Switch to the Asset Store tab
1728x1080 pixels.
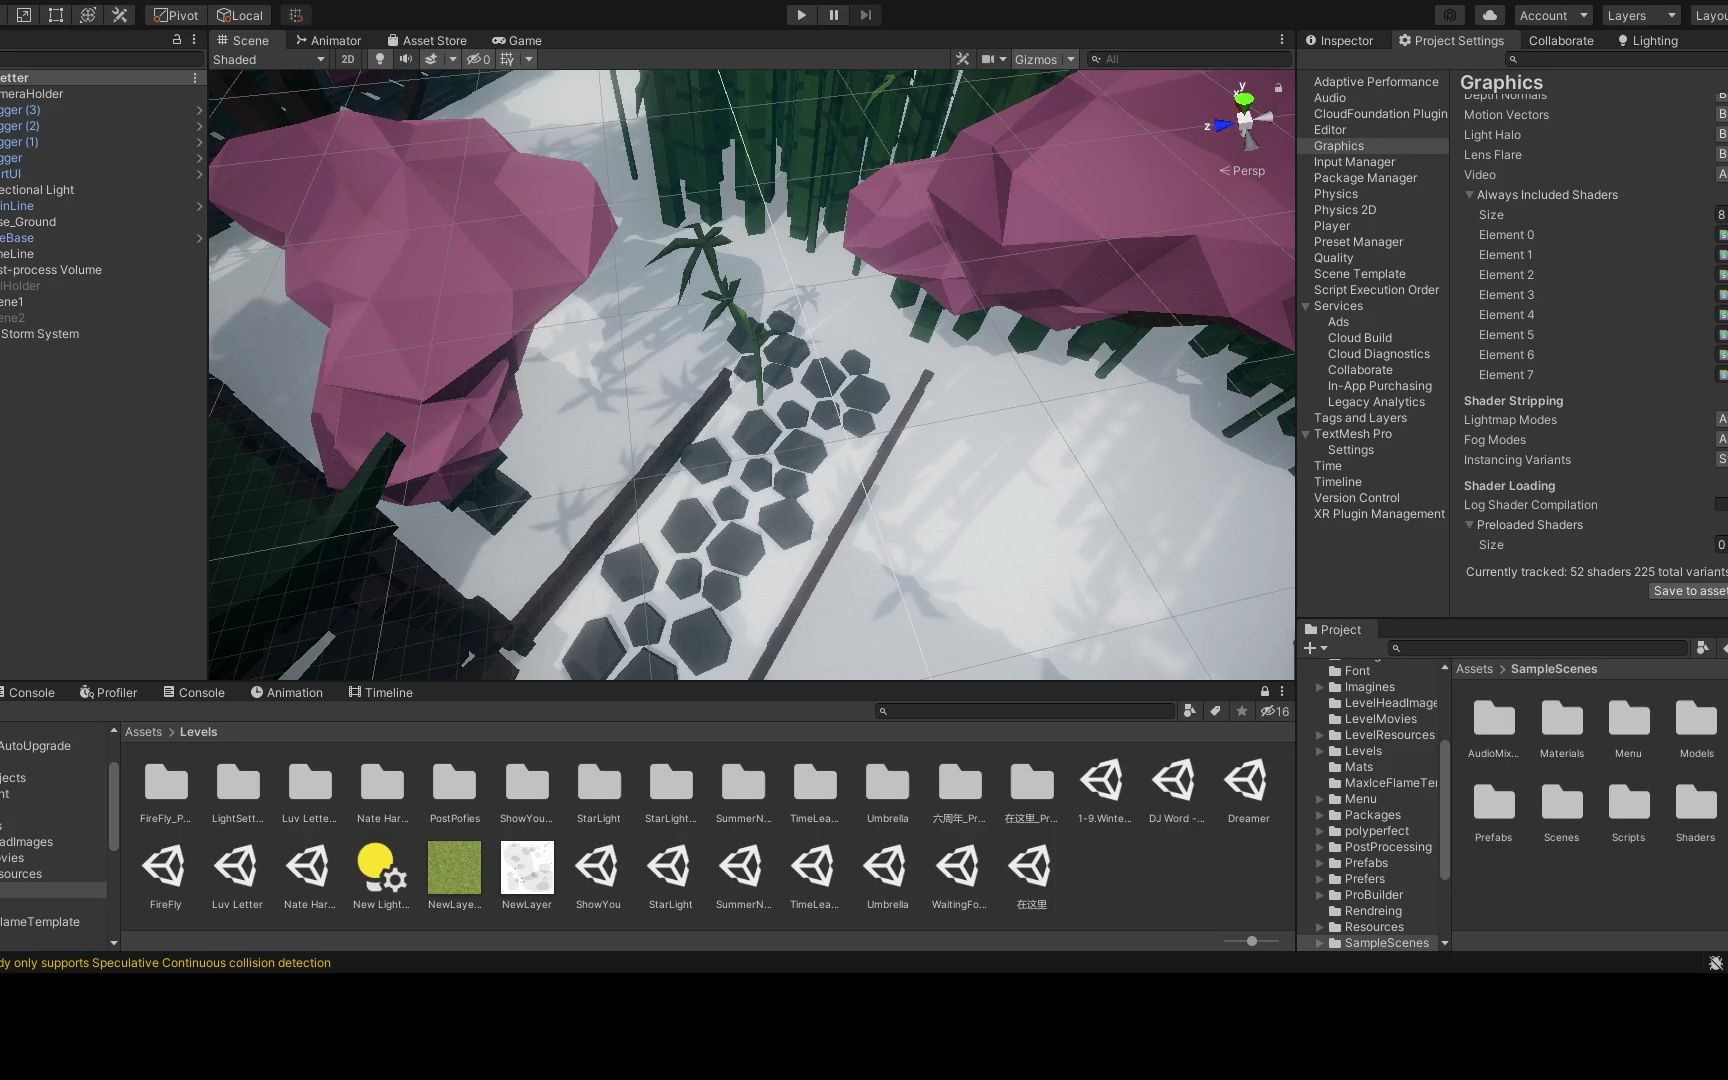click(x=427, y=40)
